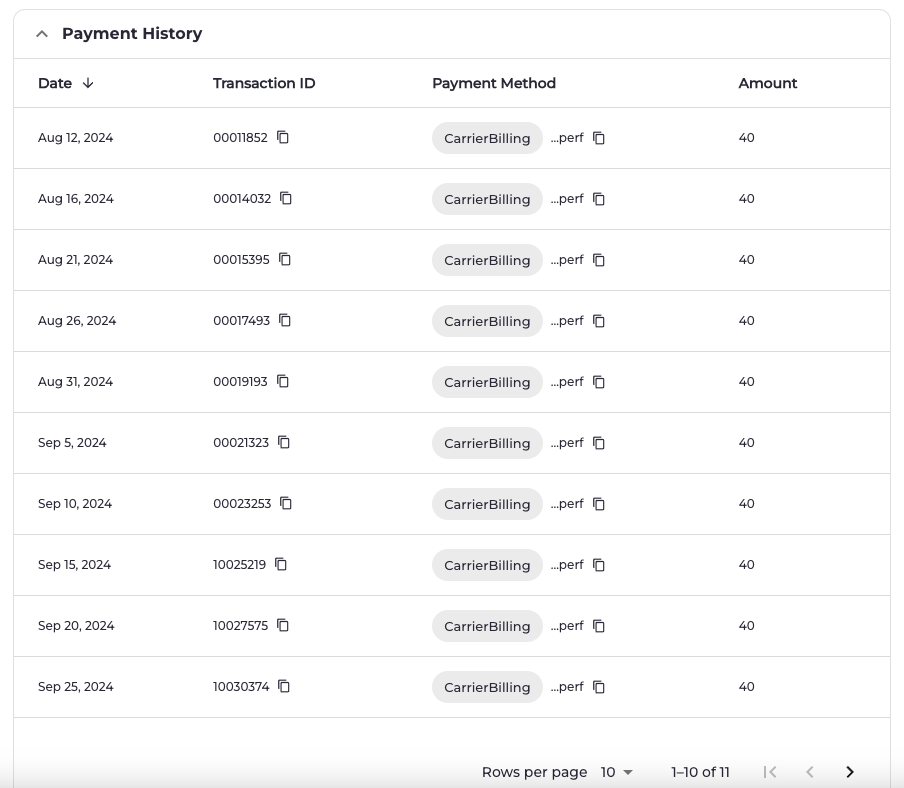The width and height of the screenshot is (904, 788).
Task: Click the 1–10 of 11 pagination text
Action: [x=700, y=772]
